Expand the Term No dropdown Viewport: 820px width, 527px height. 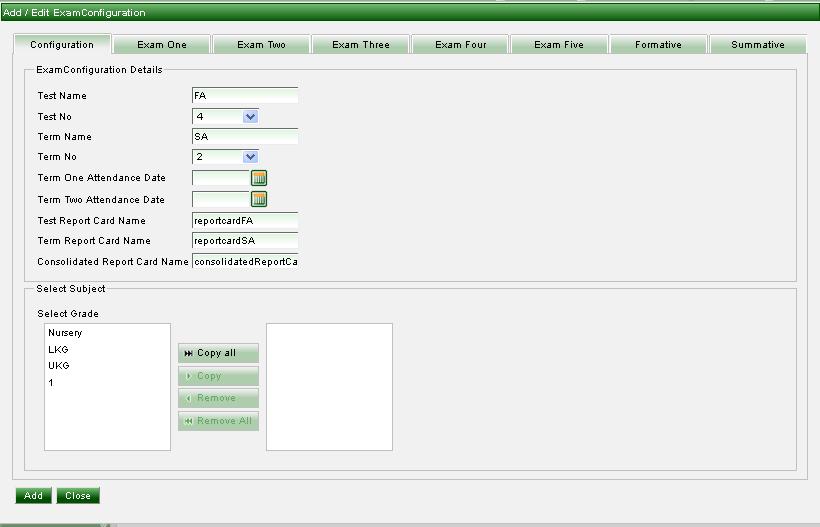(x=250, y=157)
